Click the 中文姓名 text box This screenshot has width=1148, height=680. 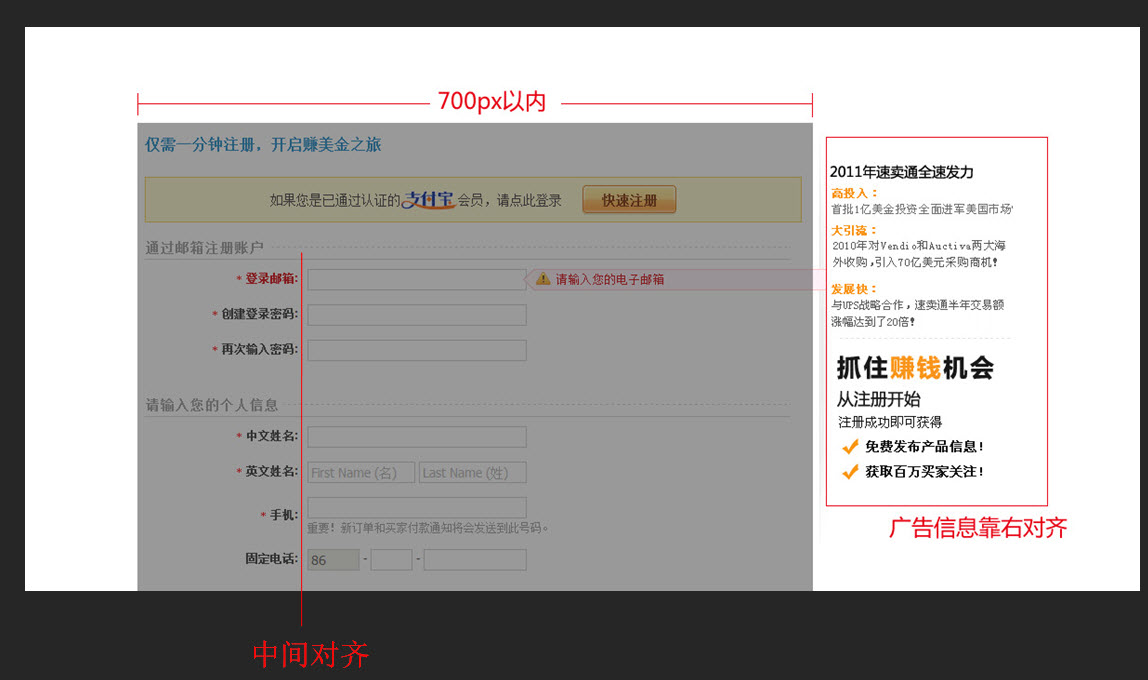tap(416, 437)
